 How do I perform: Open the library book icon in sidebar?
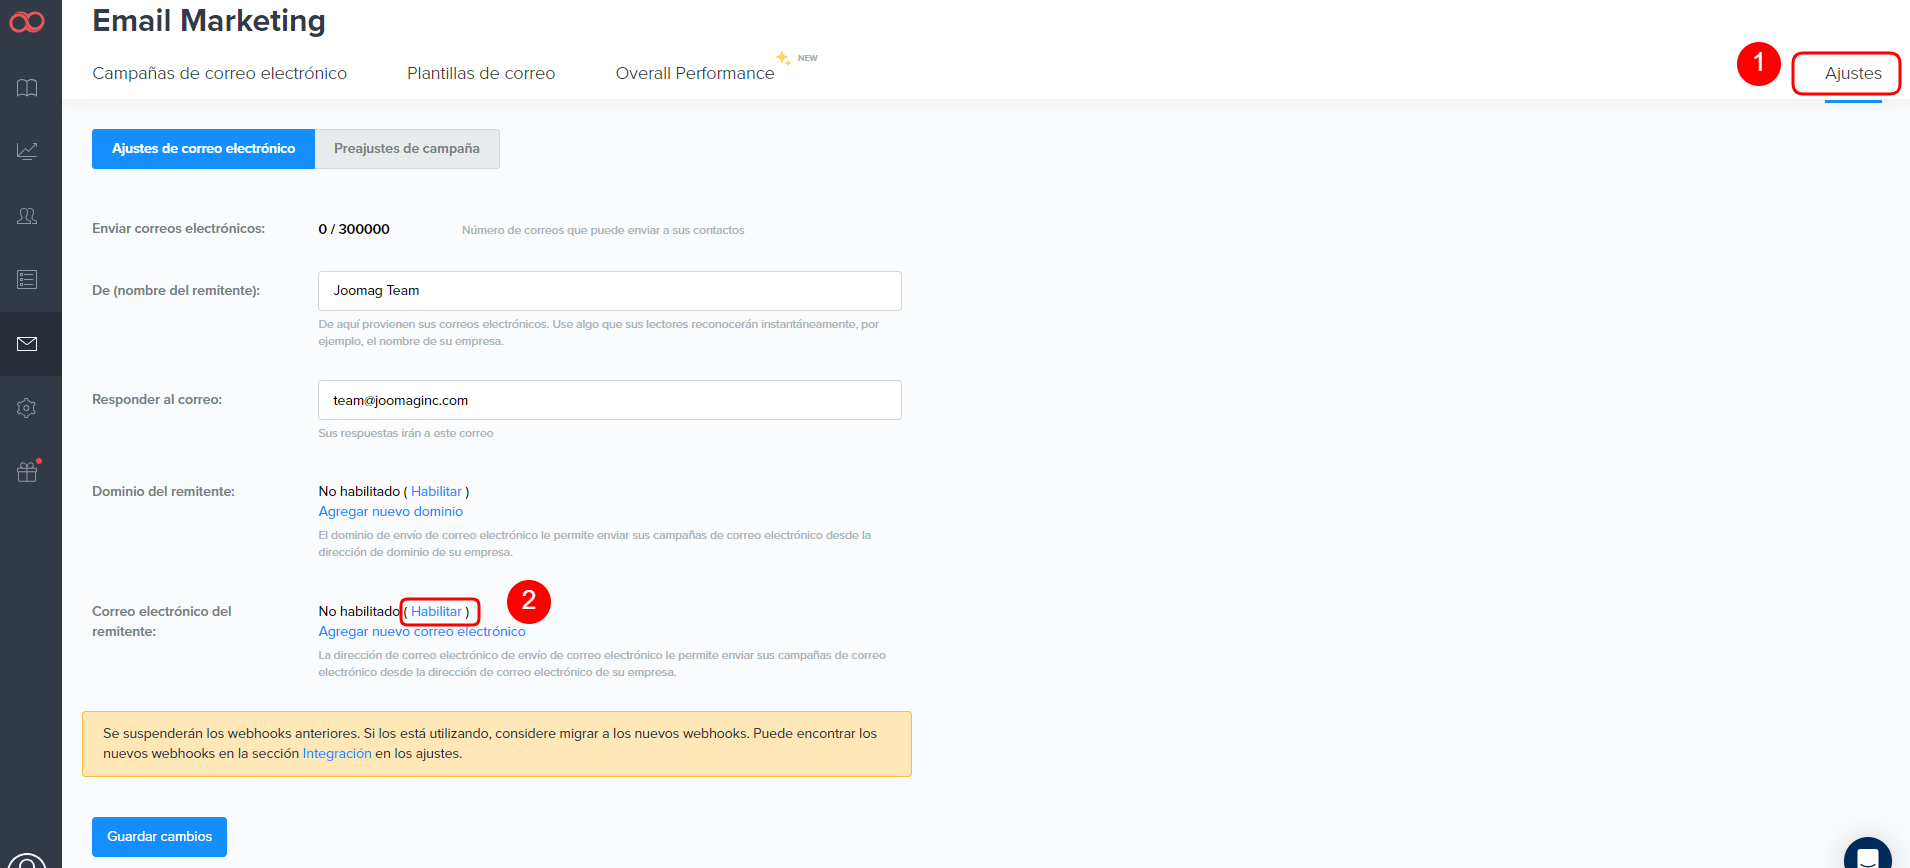coord(27,88)
